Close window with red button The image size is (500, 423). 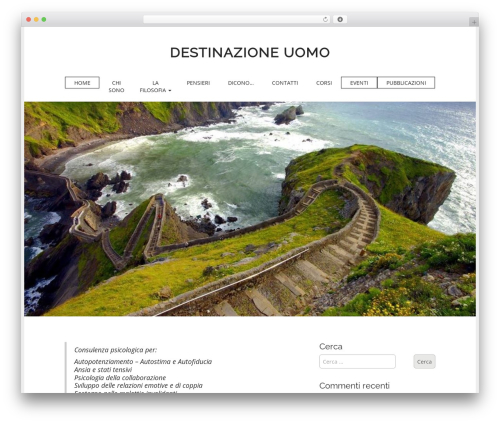tap(29, 20)
